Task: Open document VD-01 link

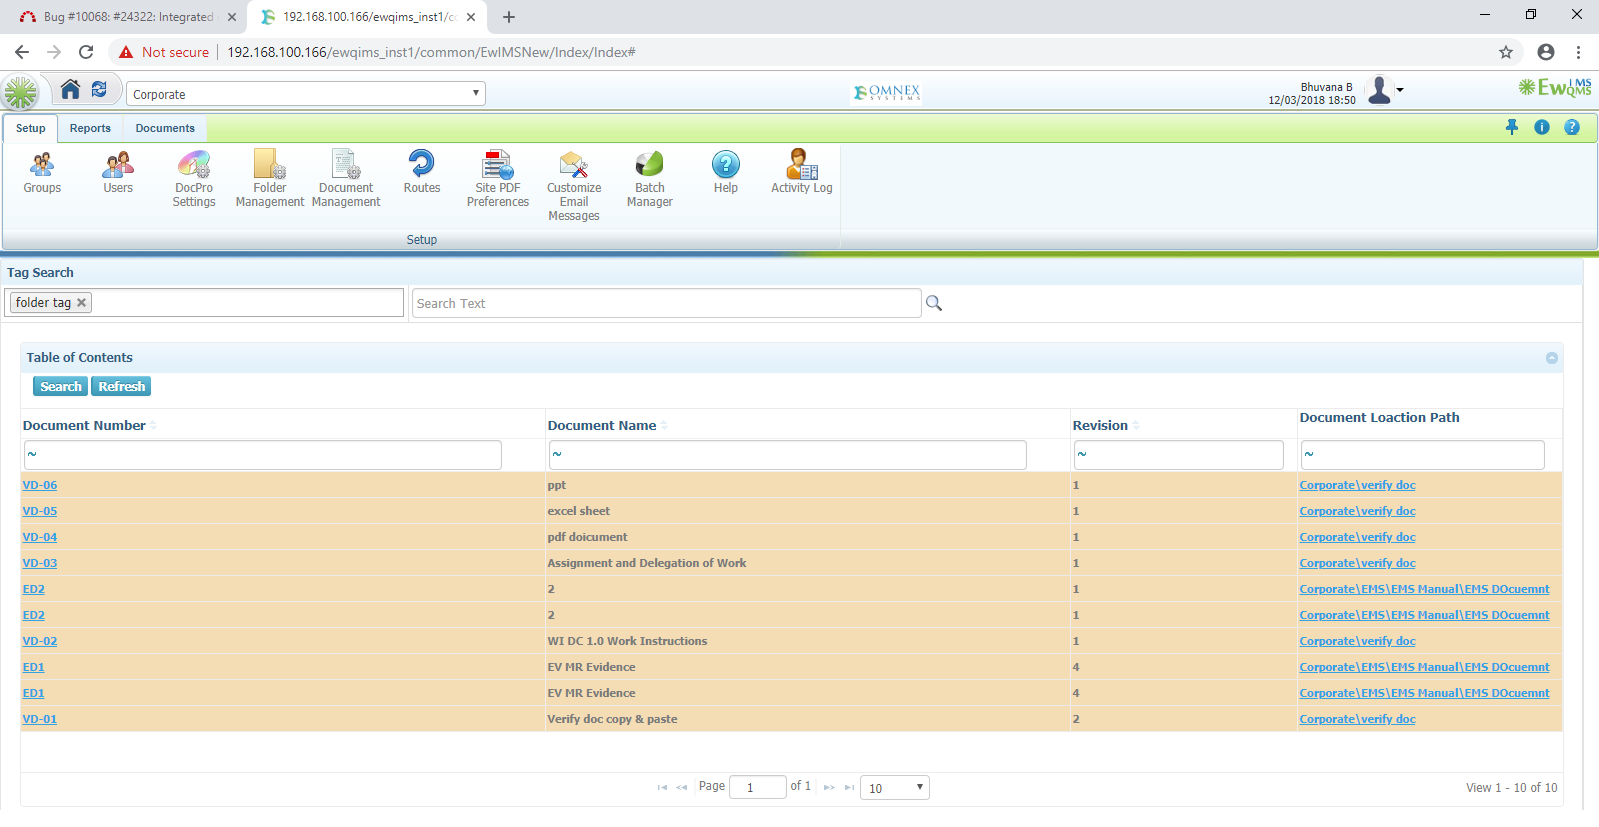Action: (x=40, y=719)
